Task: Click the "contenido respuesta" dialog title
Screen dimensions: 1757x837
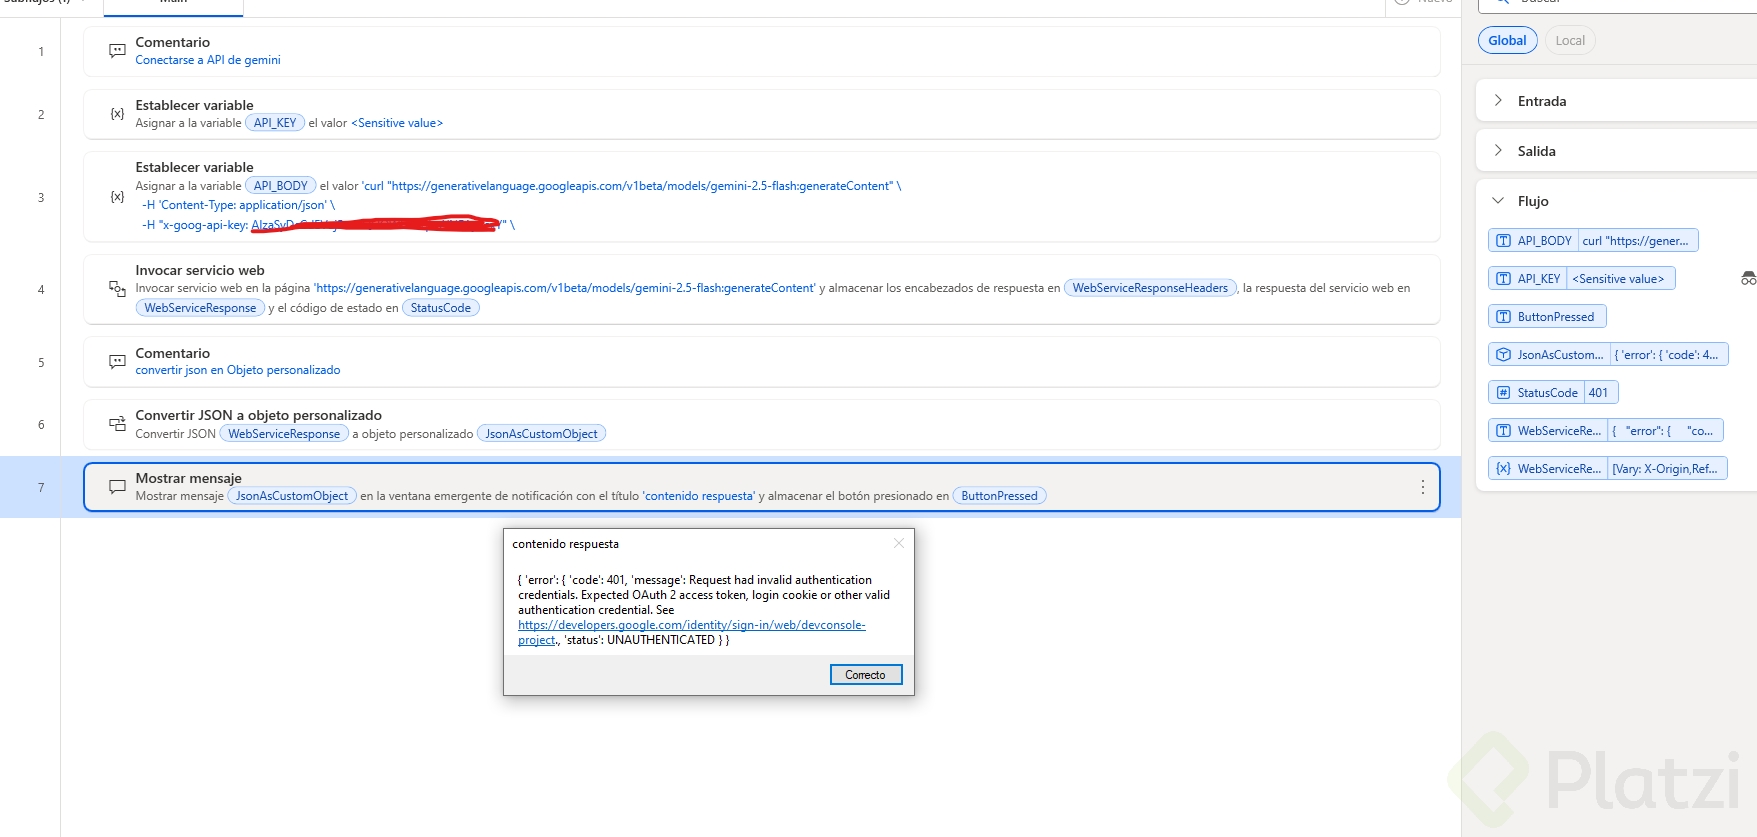Action: (x=566, y=544)
